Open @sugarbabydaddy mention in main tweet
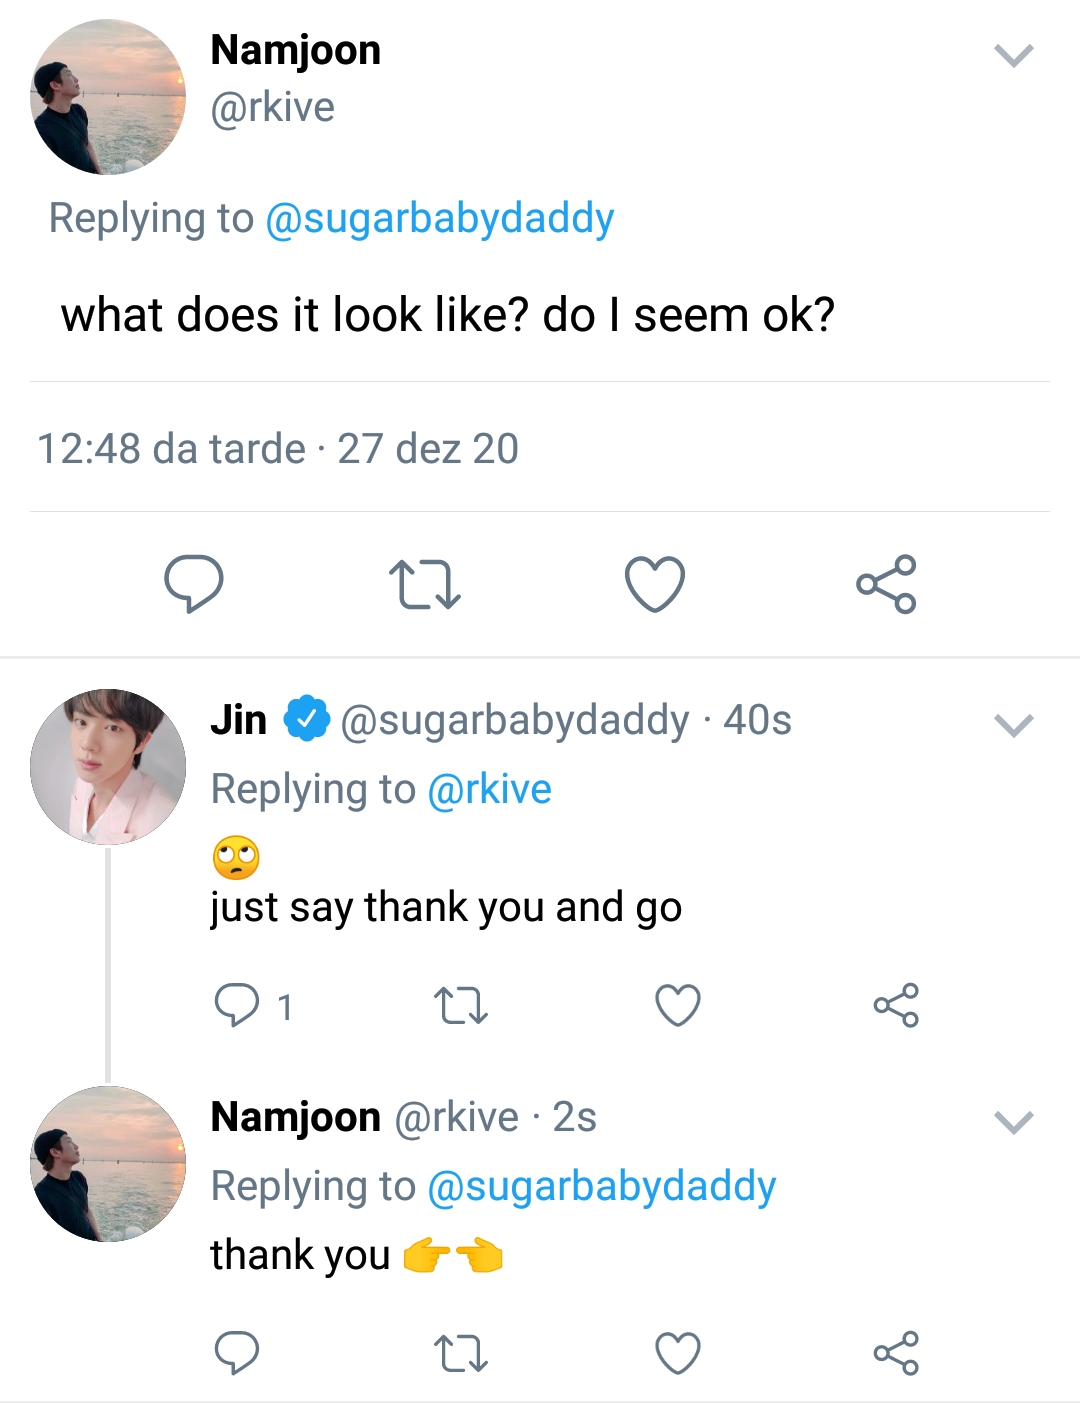Viewport: 1080px width, 1403px height. (x=440, y=218)
